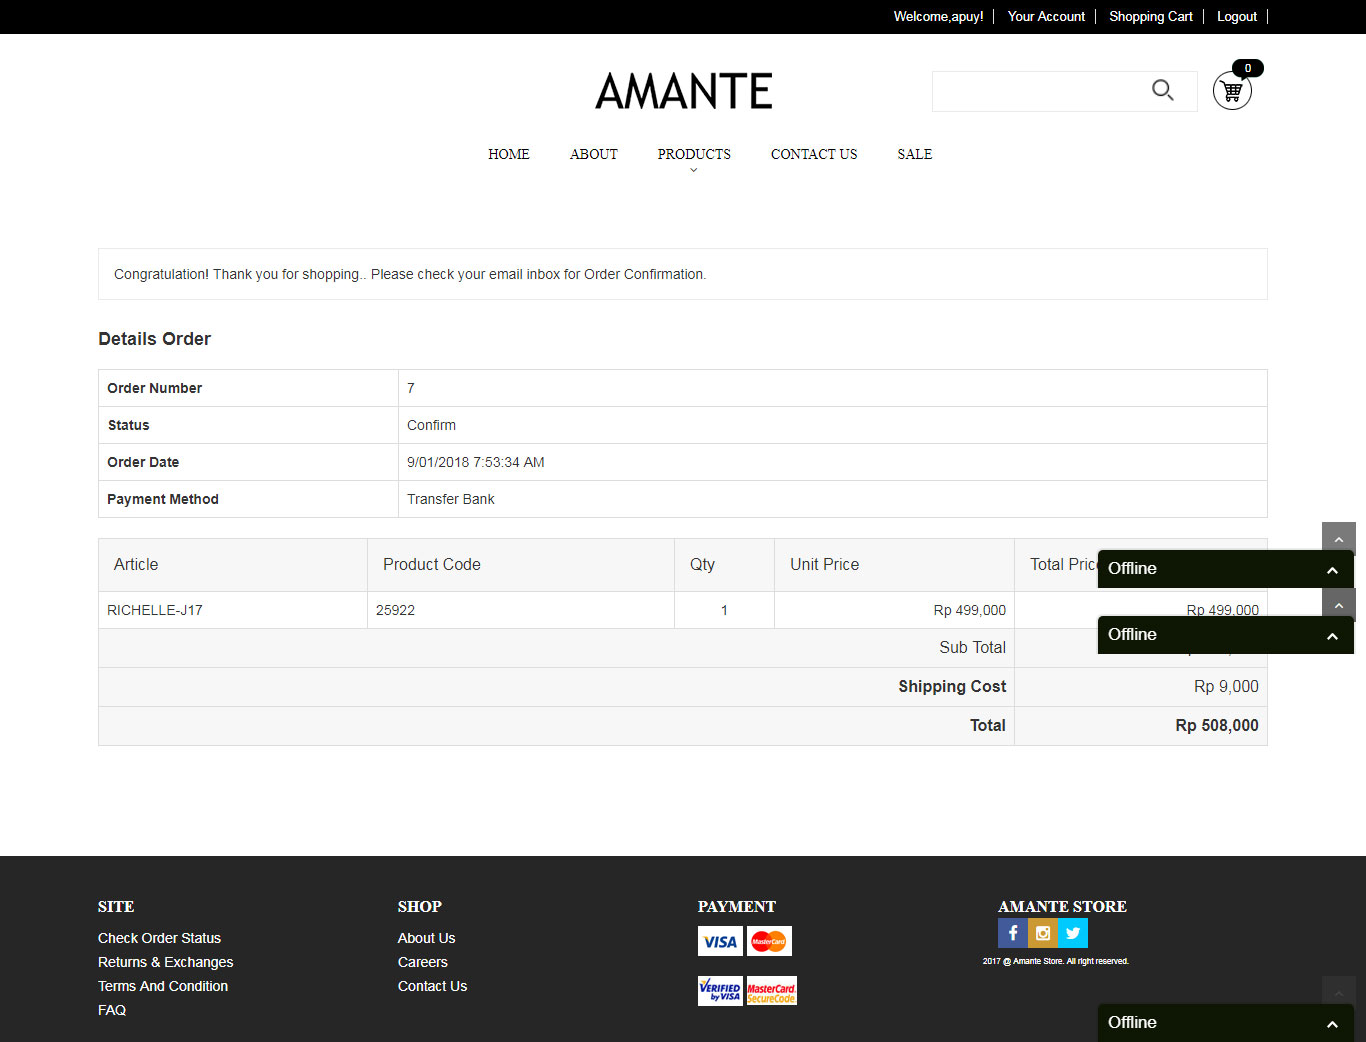Screen dimensions: 1366x1042
Task: Open the ABOUT menu item
Action: coord(594,154)
